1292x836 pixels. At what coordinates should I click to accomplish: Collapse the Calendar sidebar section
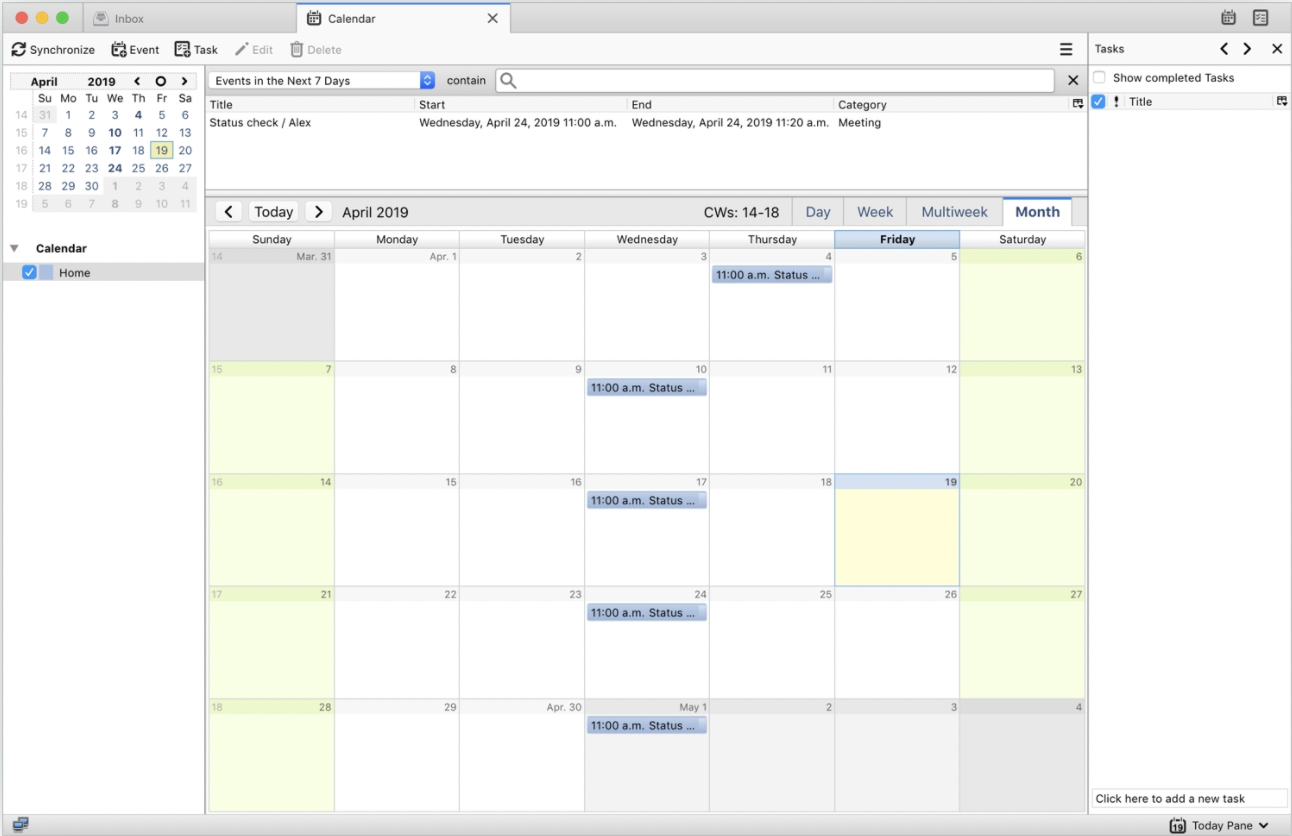click(14, 248)
